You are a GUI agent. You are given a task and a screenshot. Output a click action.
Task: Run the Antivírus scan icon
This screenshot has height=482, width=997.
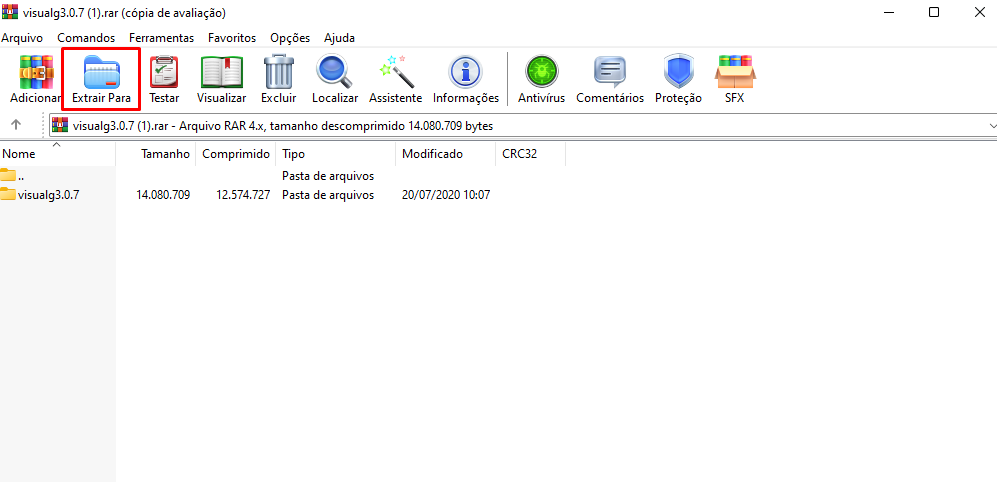(541, 71)
